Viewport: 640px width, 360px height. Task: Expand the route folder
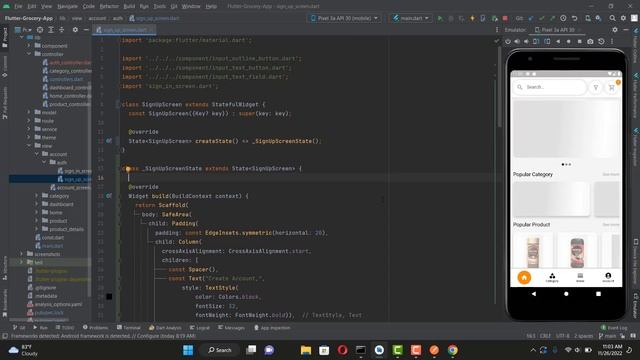[29, 121]
